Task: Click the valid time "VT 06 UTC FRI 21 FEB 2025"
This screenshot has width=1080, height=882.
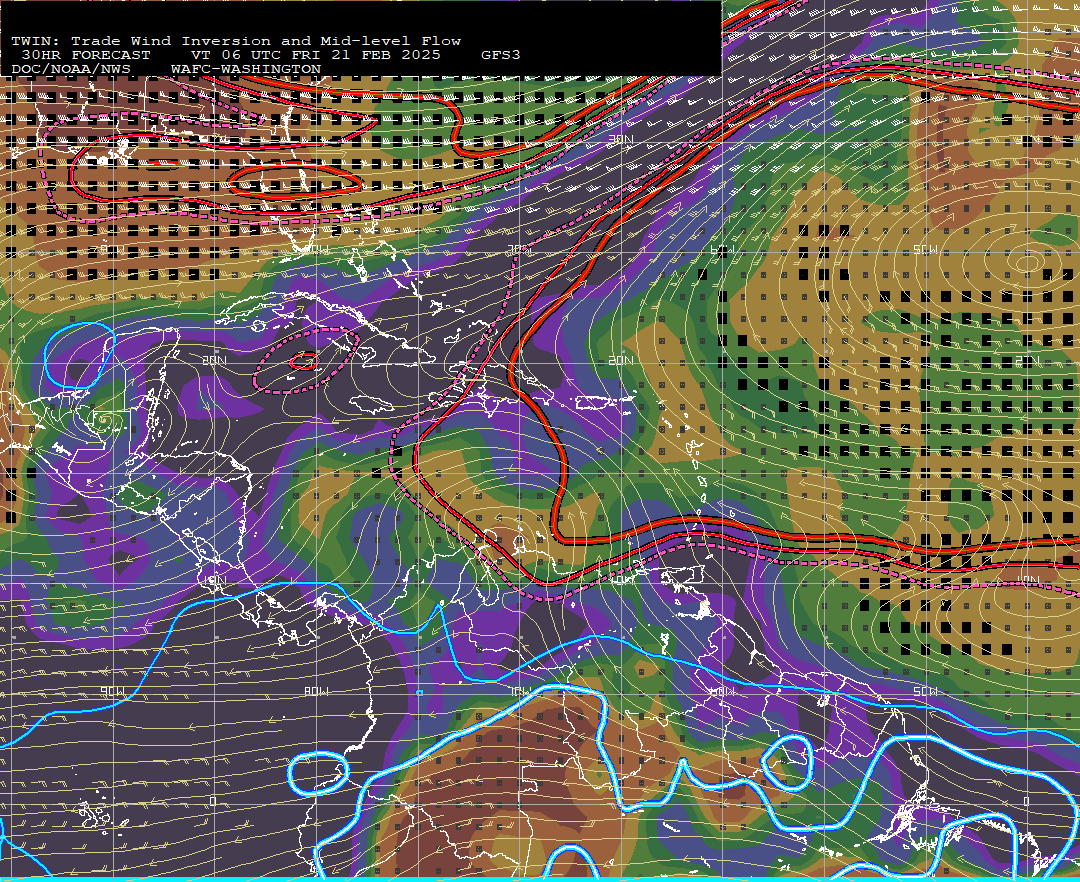Action: 315,55
